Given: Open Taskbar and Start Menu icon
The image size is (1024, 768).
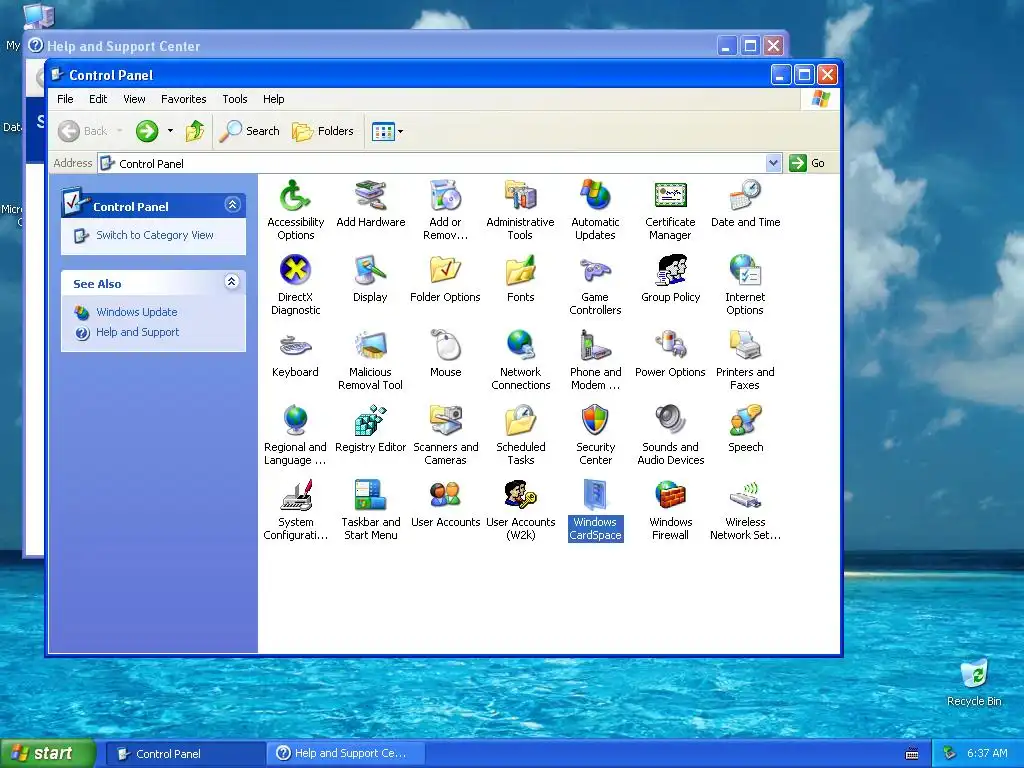Looking at the screenshot, I should tap(370, 496).
